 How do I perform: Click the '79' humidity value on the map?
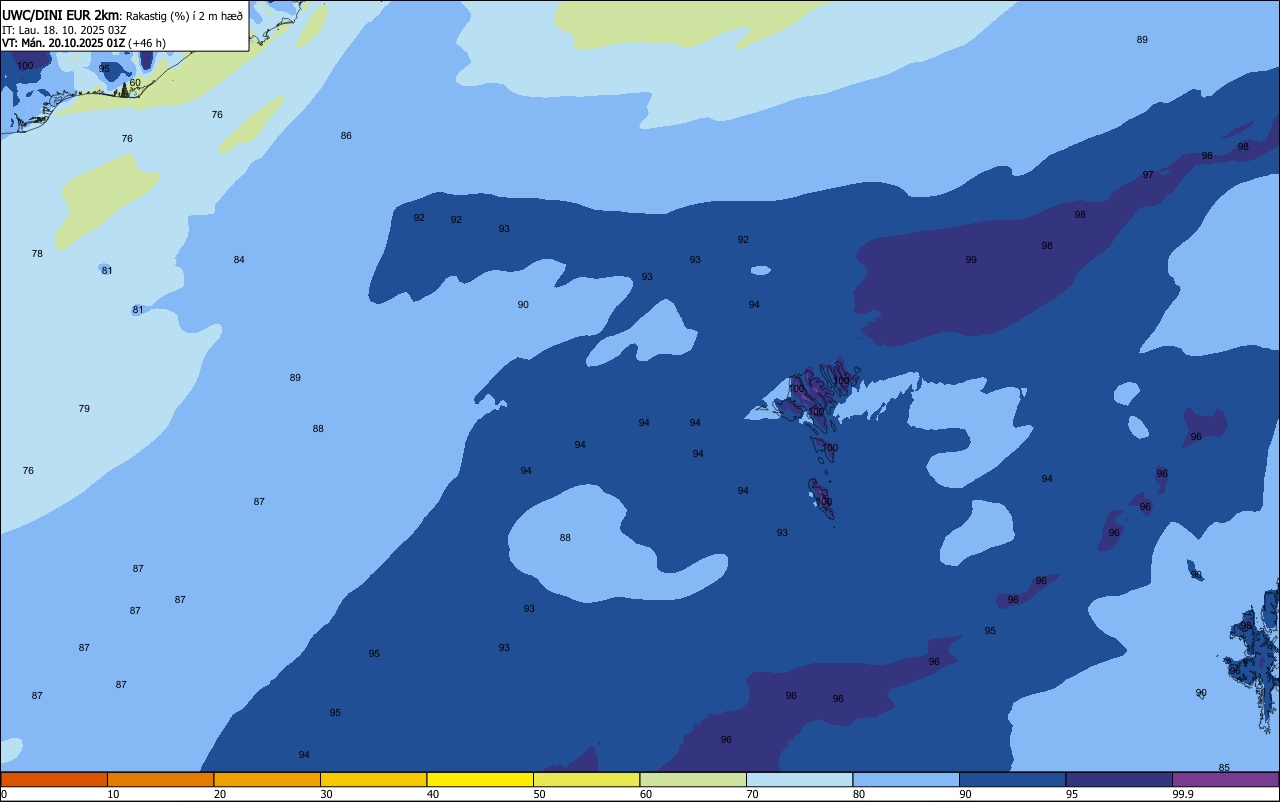84,409
